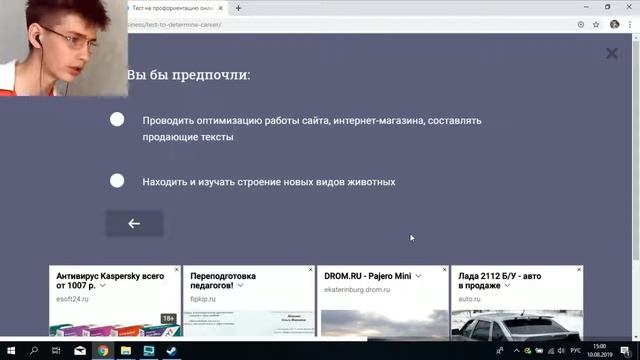
Task: Open Task View on the taskbar
Action: 56,351
